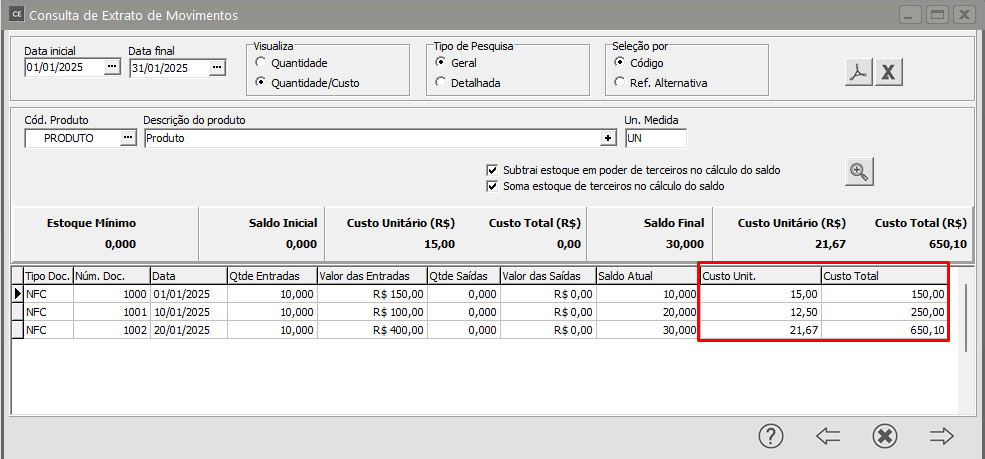Click the Saldo Atual column header
Screen dimensions: 985x459
(646, 275)
